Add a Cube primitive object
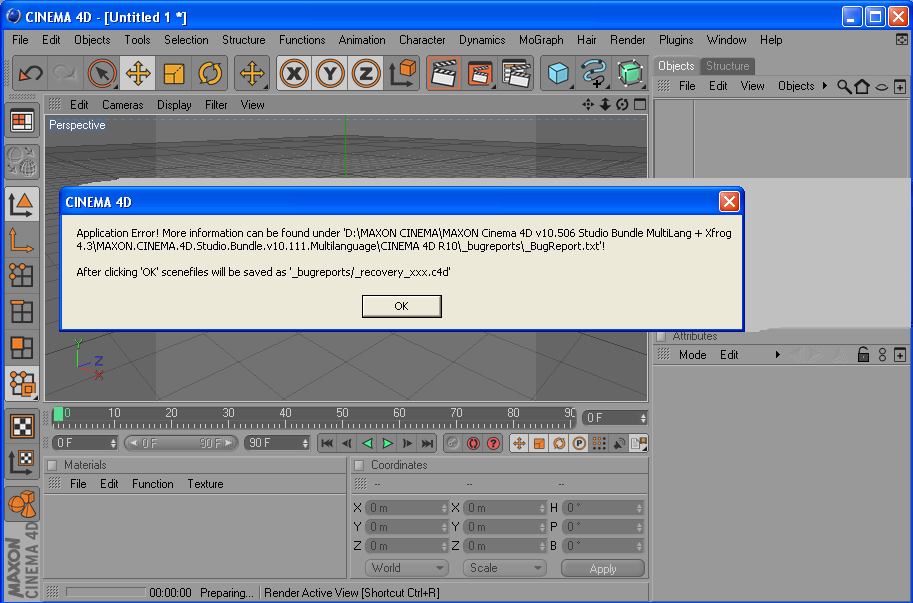Viewport: 913px width, 603px height. [x=558, y=73]
